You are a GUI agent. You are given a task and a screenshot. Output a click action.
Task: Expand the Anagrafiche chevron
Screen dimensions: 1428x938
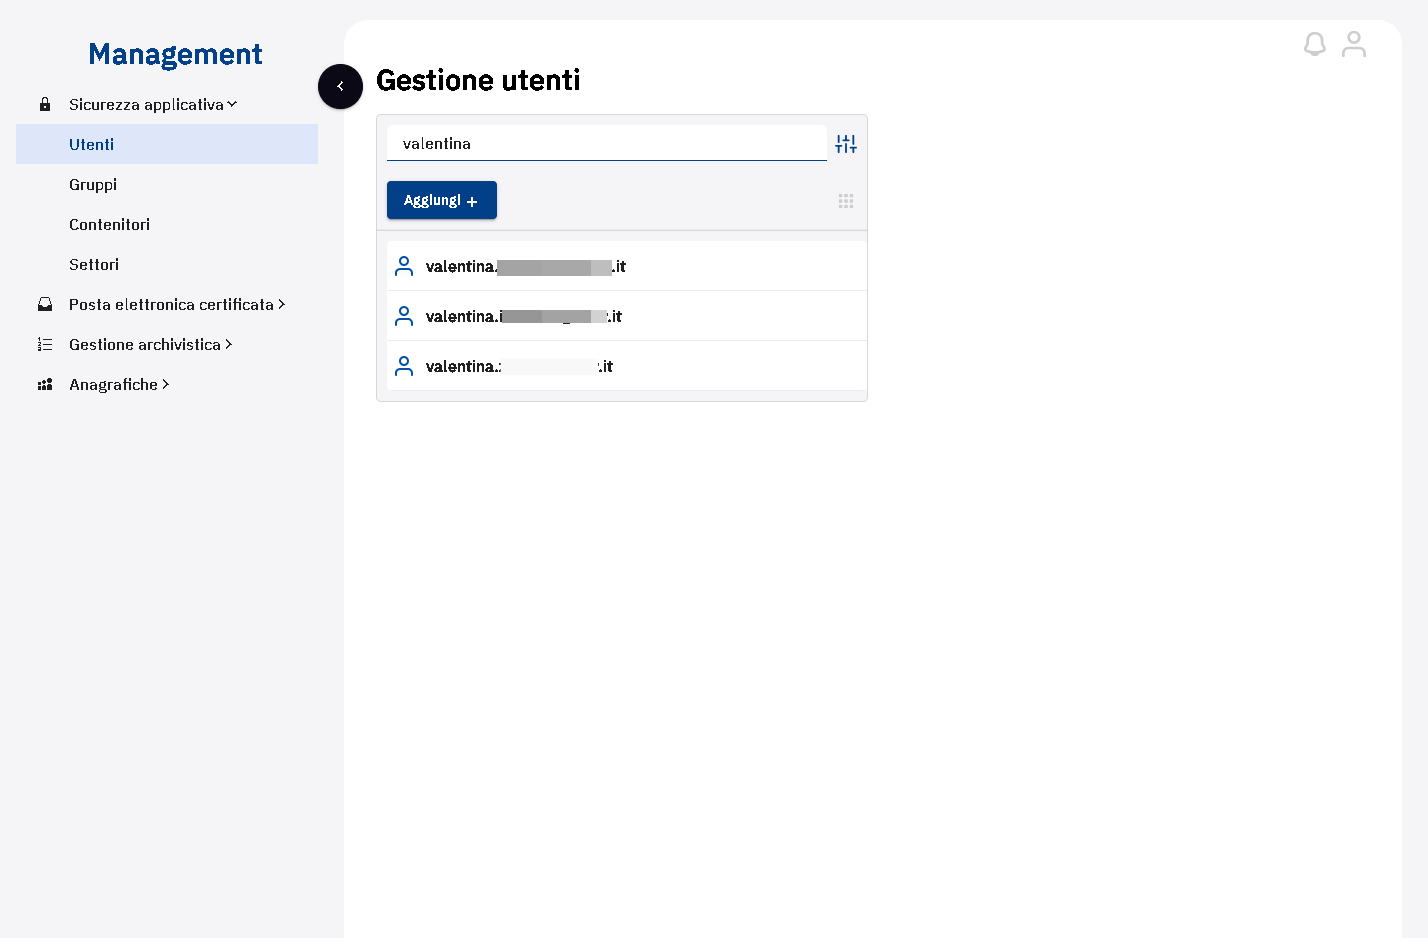click(166, 384)
